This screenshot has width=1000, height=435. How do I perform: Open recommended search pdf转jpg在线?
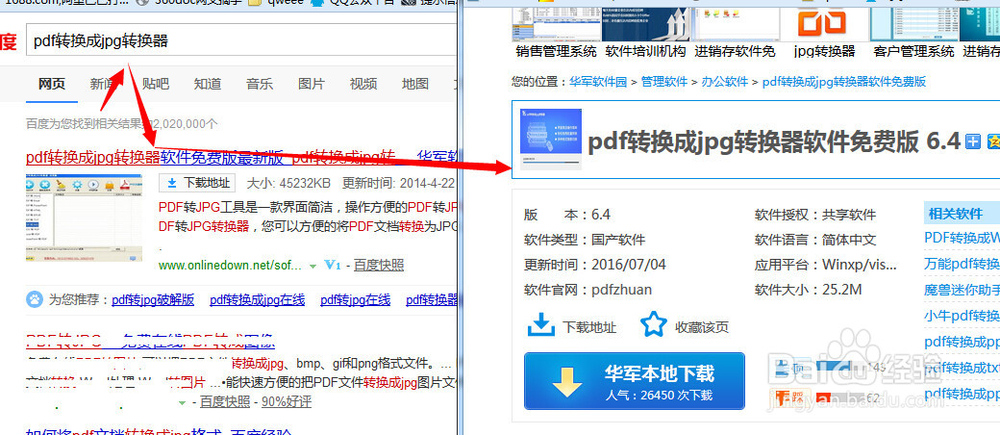[355, 299]
